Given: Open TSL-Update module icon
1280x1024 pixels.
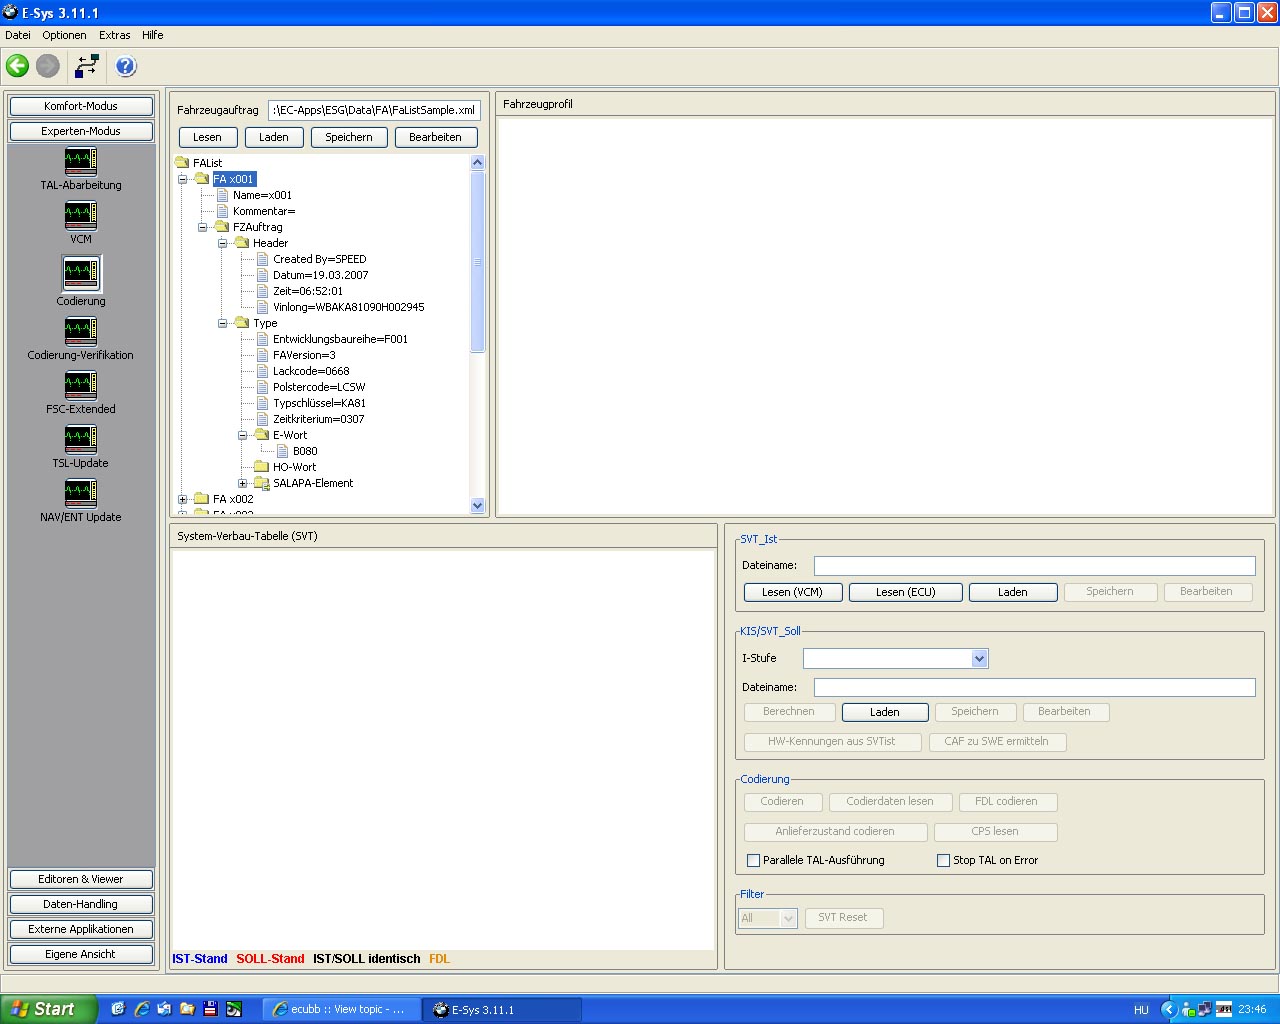Looking at the screenshot, I should click(80, 439).
